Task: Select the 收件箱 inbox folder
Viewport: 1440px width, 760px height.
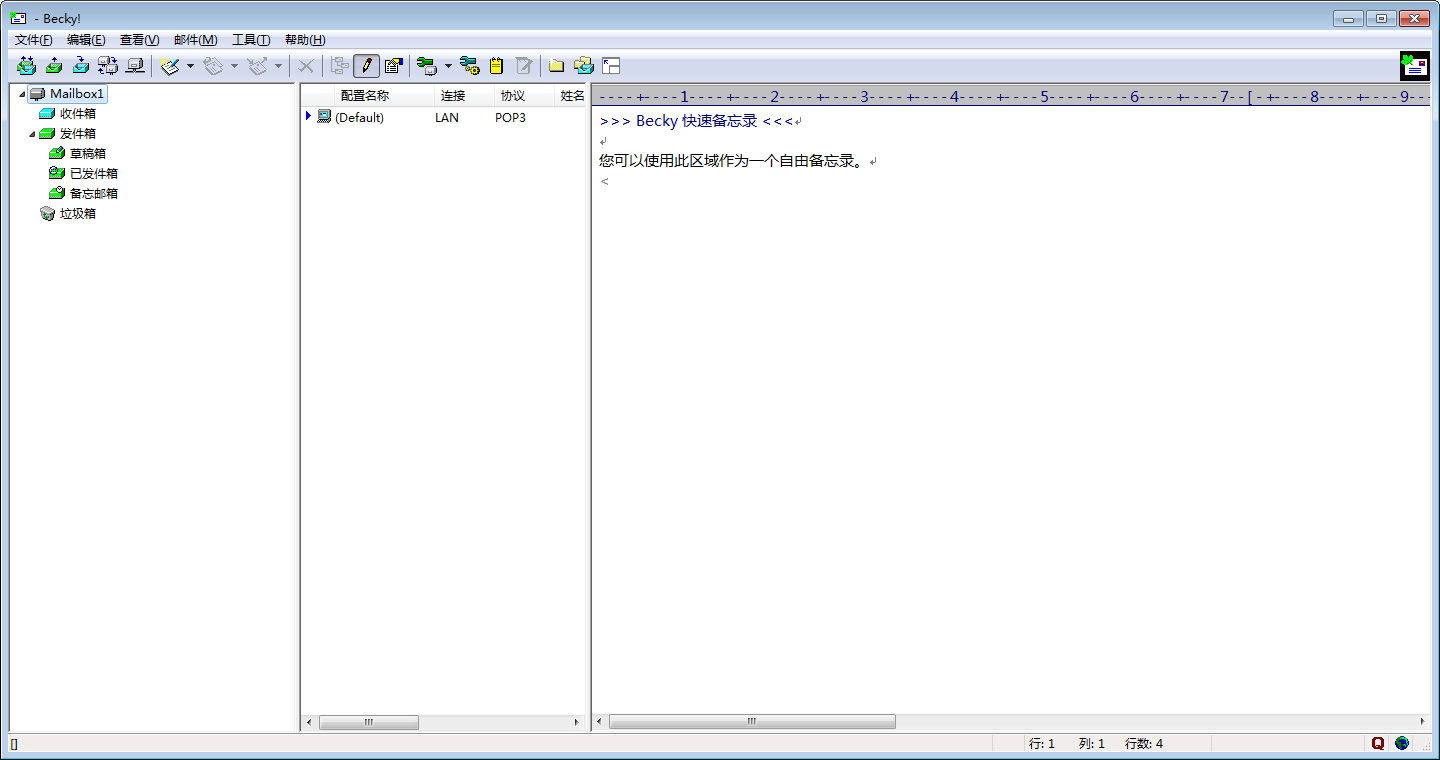Action: pyautogui.click(x=78, y=114)
